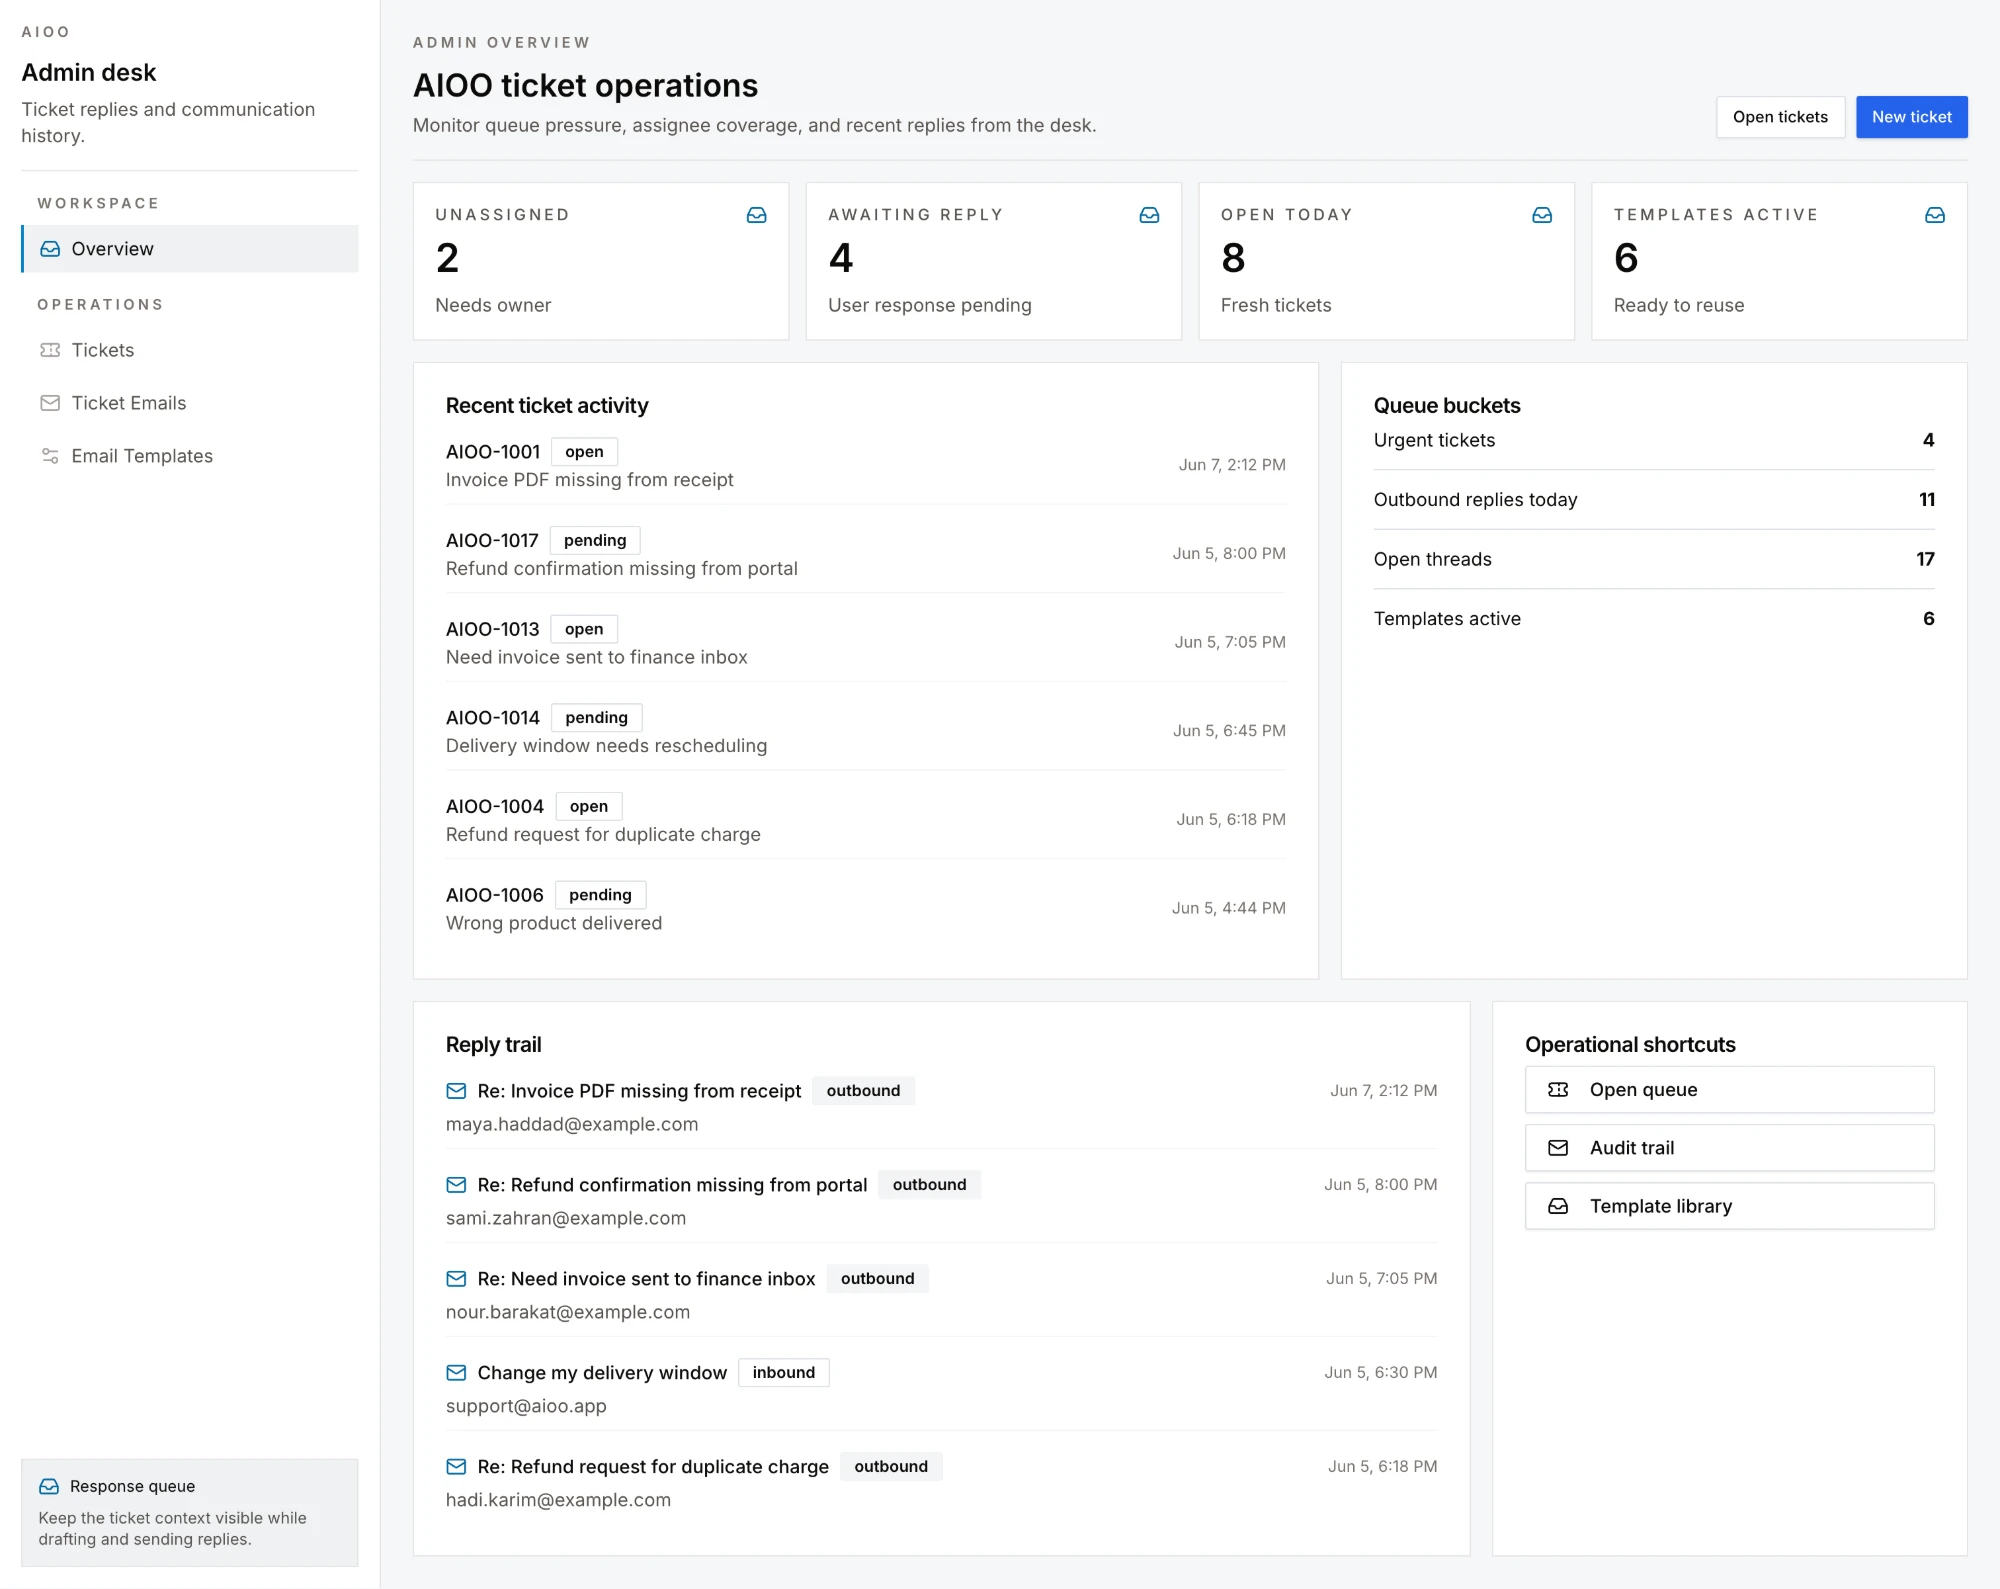Click the open status badge on AIOO-1001
The width and height of the screenshot is (2000, 1589).
tap(584, 452)
